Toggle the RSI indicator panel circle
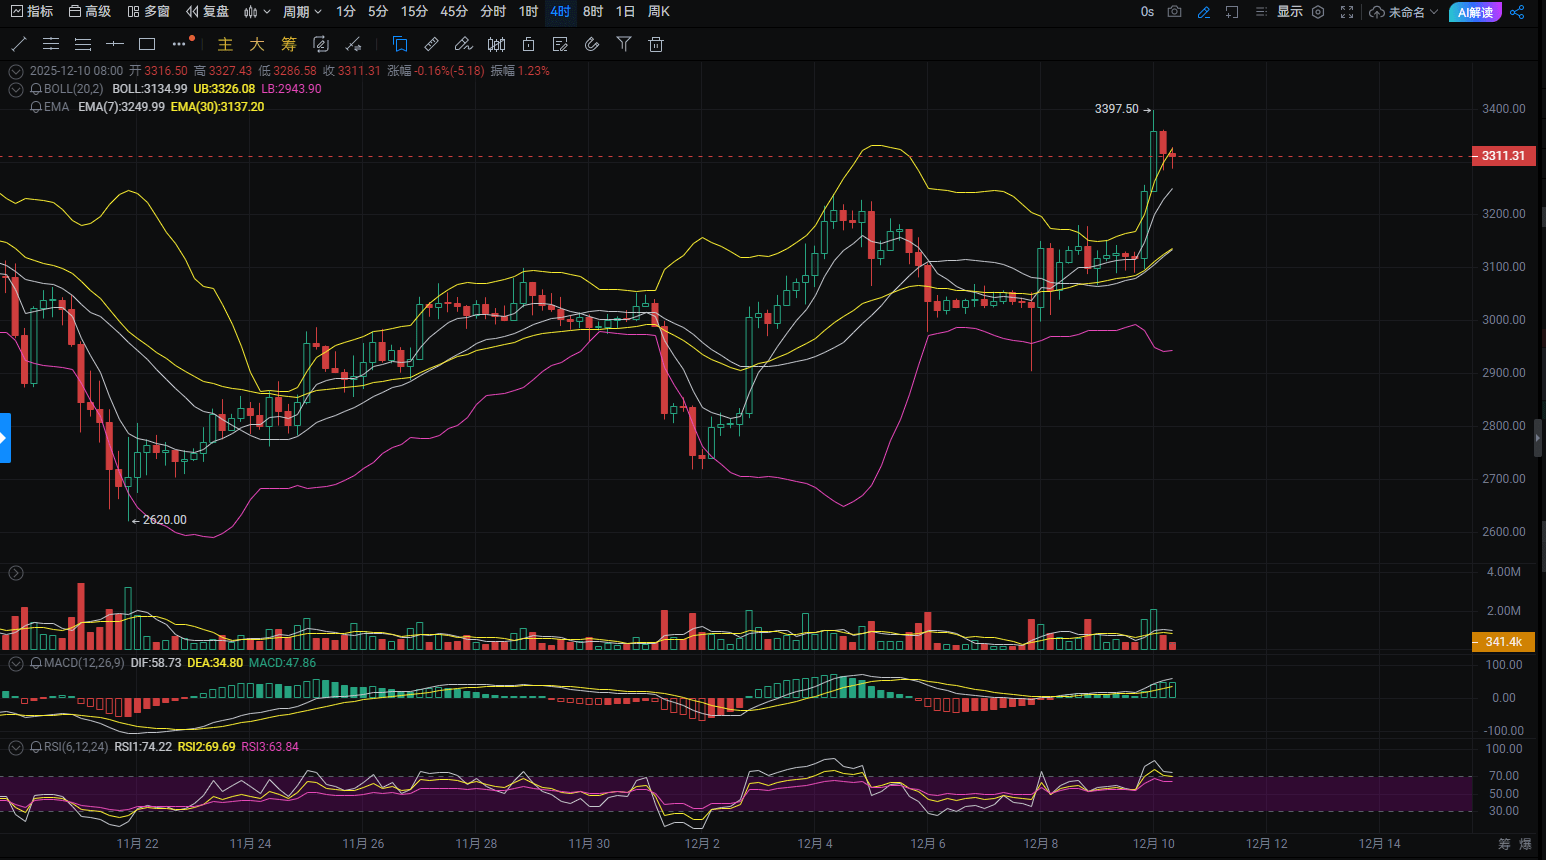 pyautogui.click(x=16, y=747)
